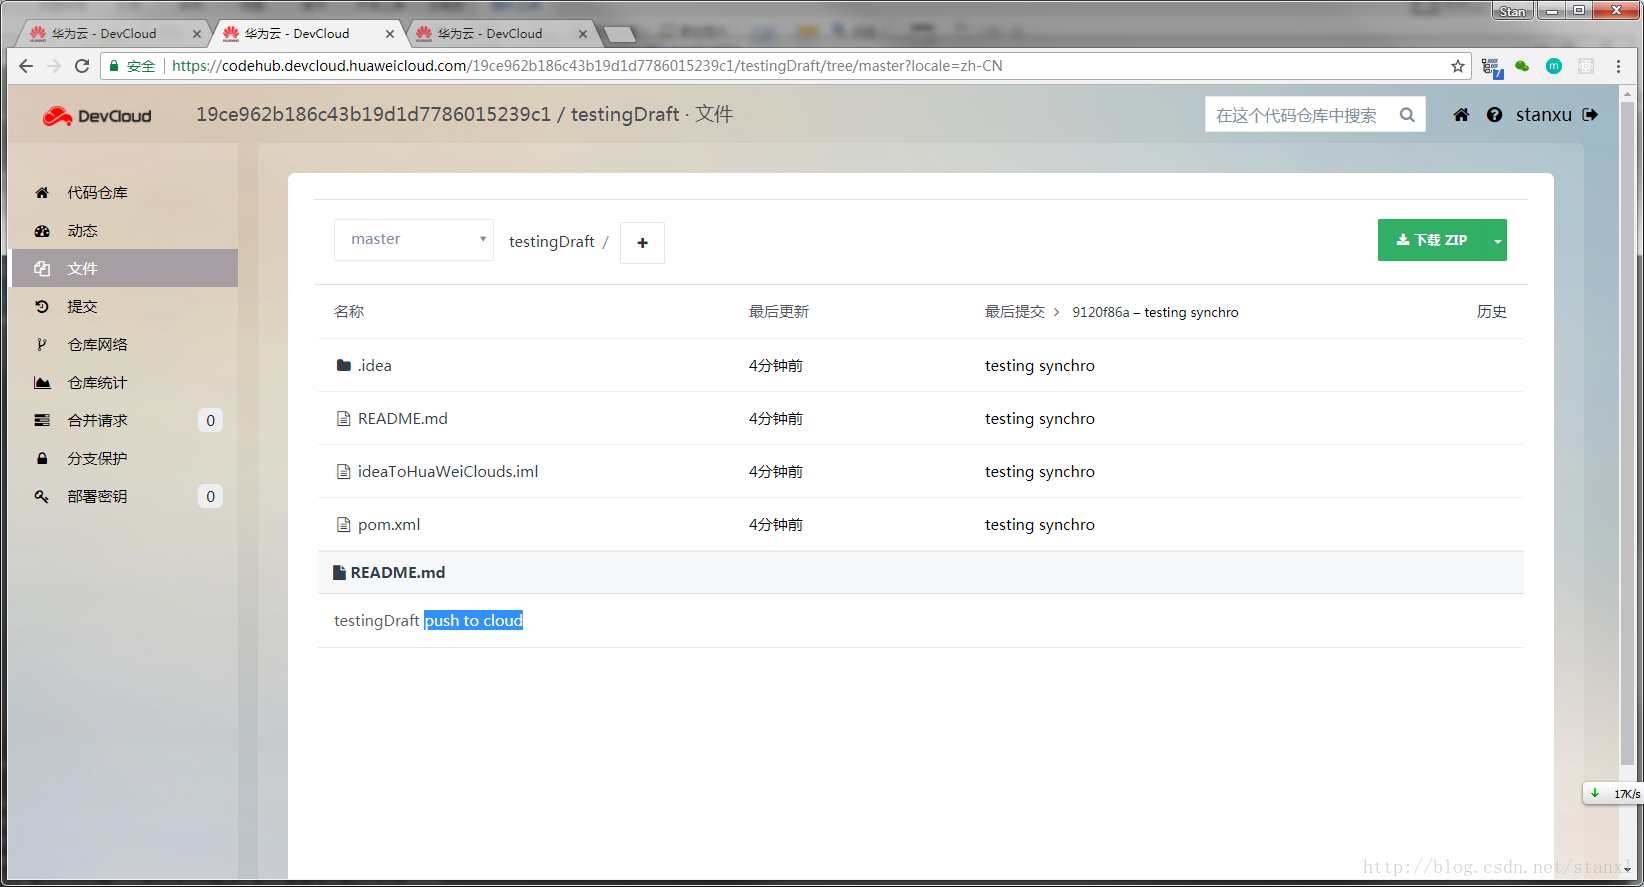
Task: Open help via question mark icon
Action: click(1494, 115)
